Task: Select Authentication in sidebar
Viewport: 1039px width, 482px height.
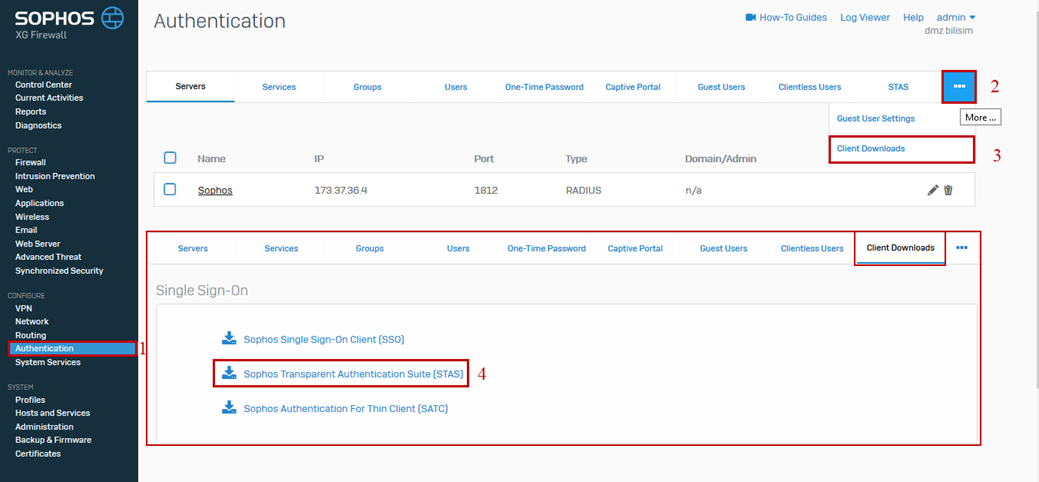Action: click(72, 348)
